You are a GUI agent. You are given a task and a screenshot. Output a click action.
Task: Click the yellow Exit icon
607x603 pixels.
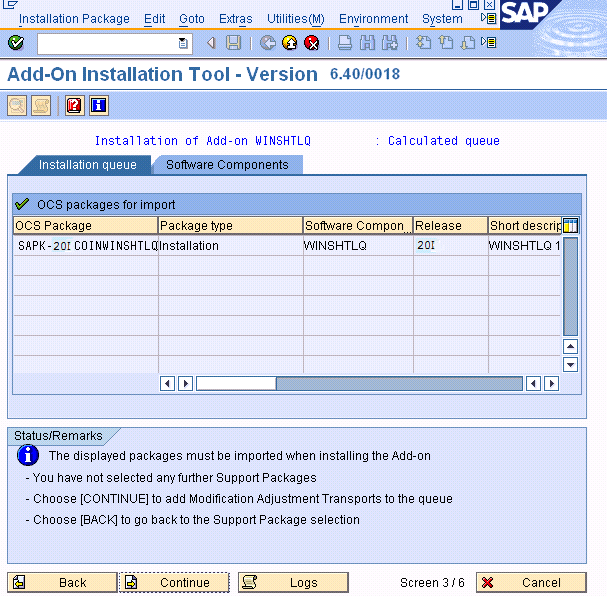coord(290,43)
